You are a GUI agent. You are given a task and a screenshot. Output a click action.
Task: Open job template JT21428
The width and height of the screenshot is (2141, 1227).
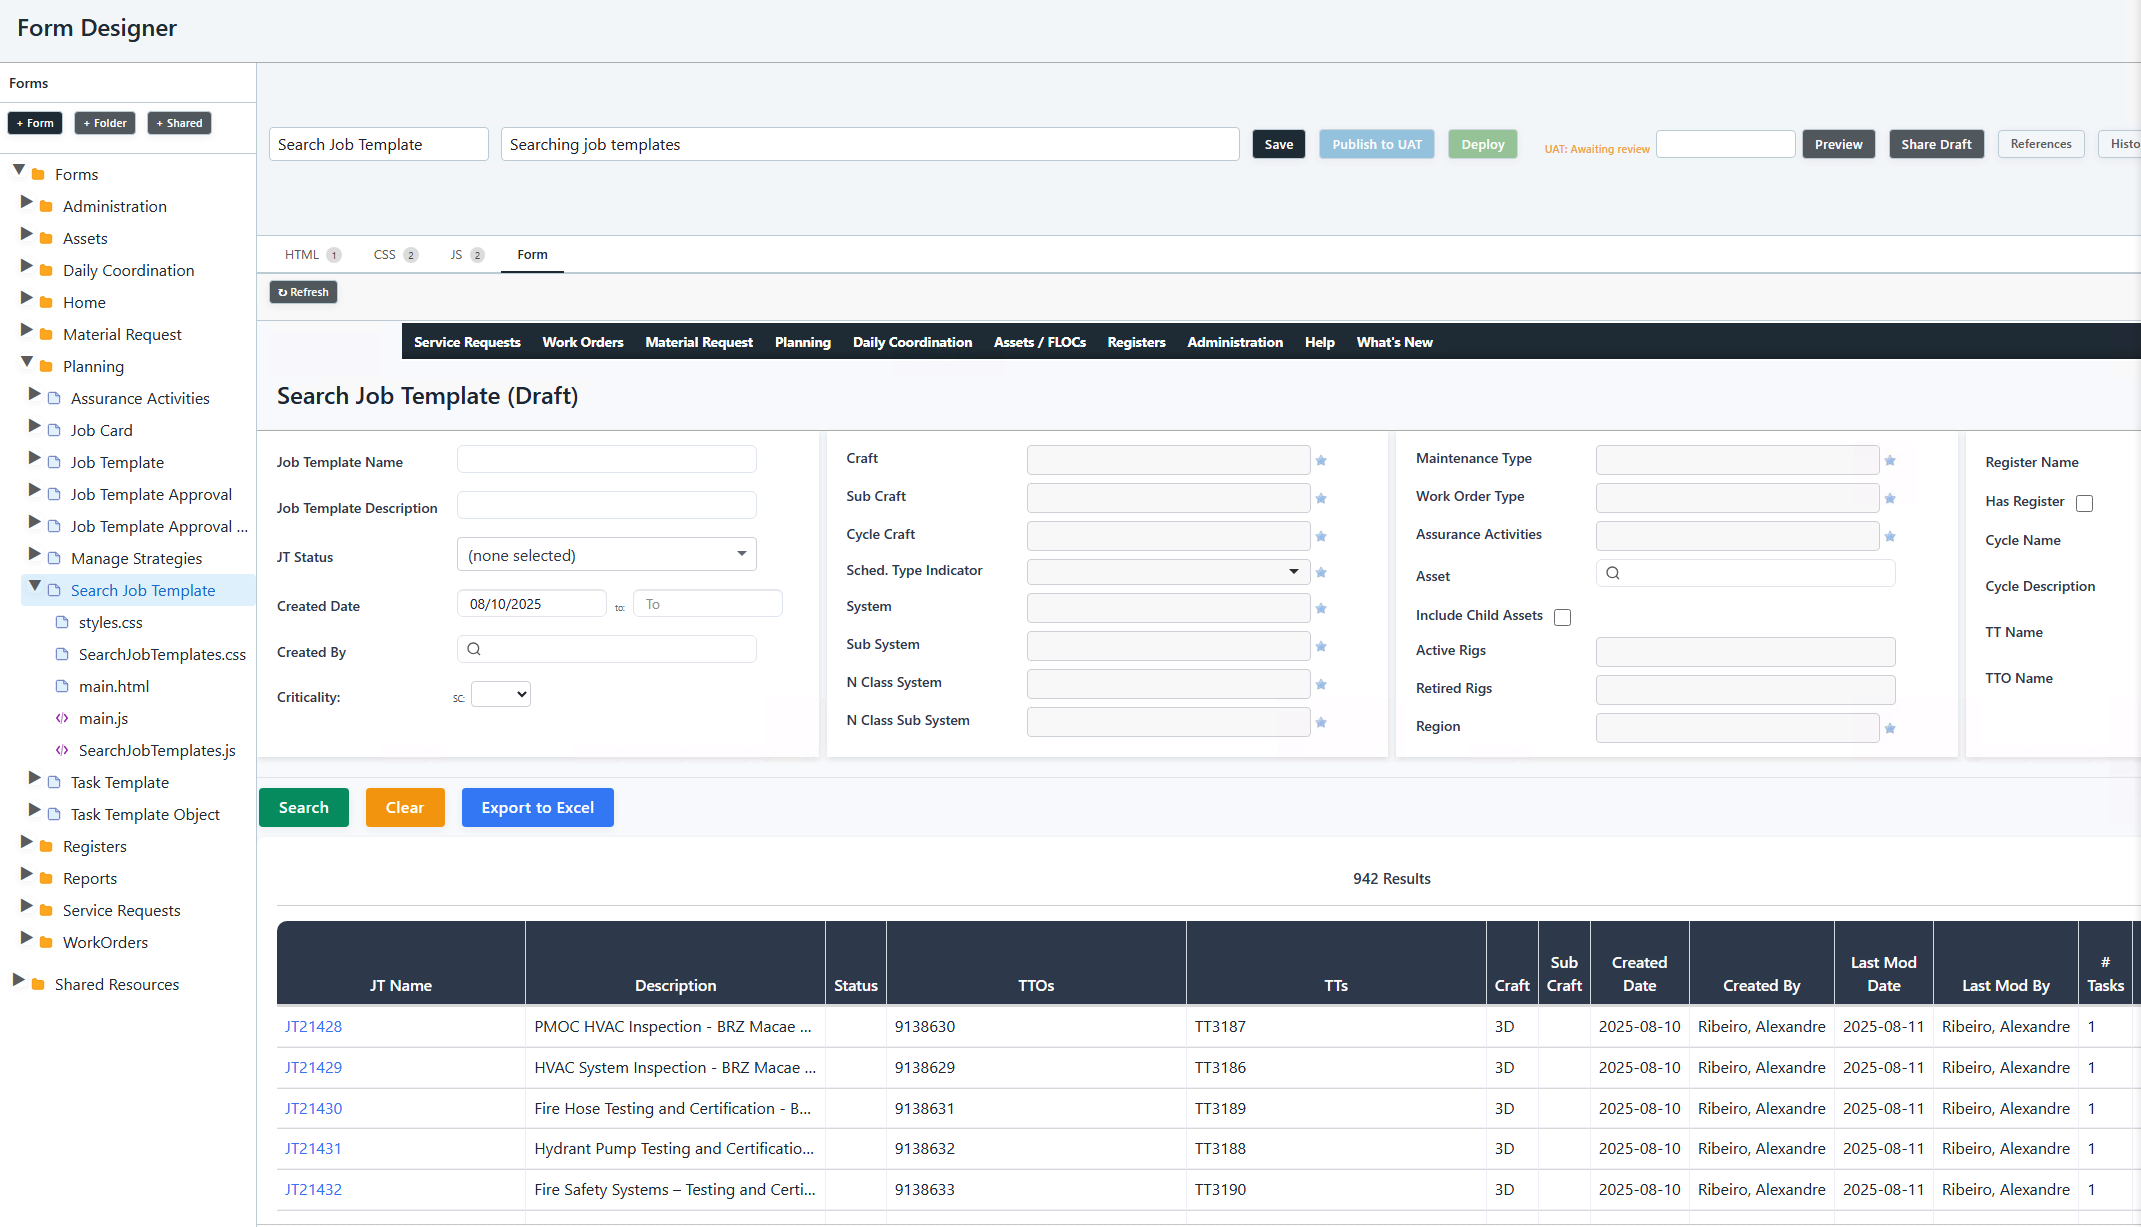pyautogui.click(x=313, y=1026)
